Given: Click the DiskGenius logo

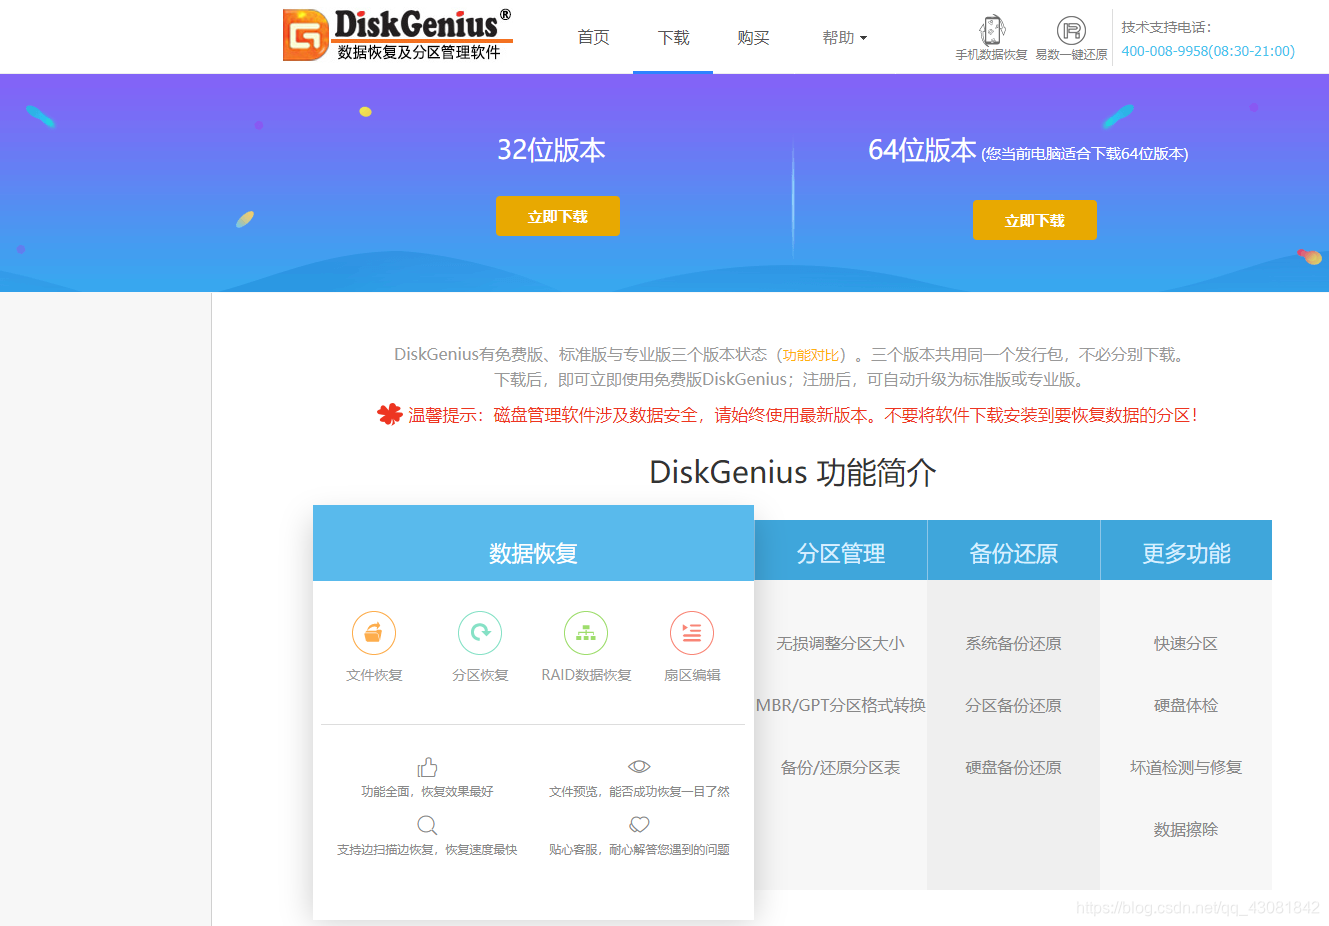Looking at the screenshot, I should (398, 35).
